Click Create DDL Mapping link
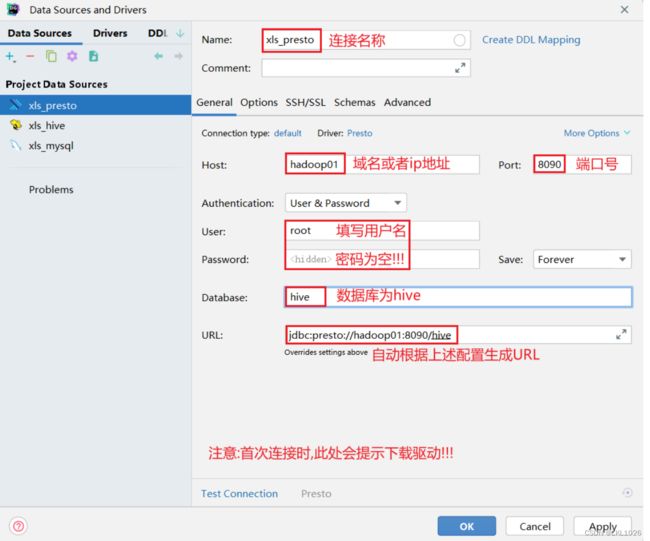The height and width of the screenshot is (541, 650). click(x=530, y=40)
